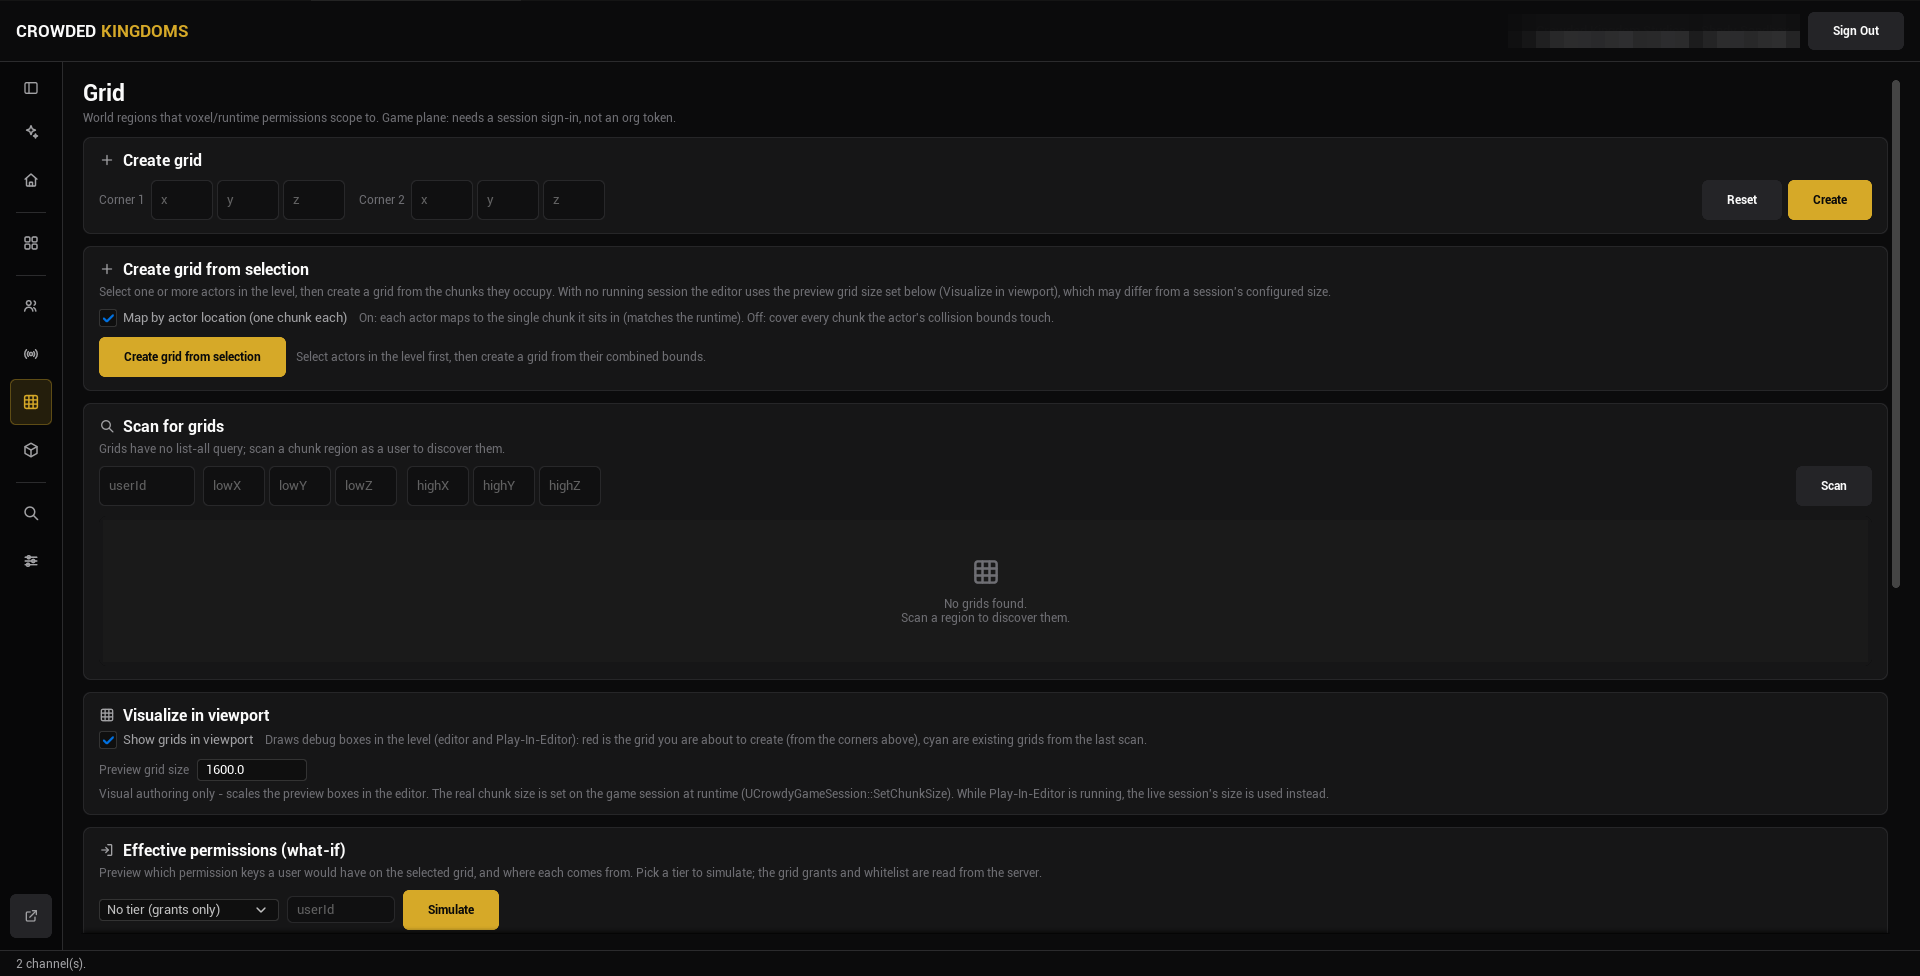Screen dimensions: 1920x976
Task: Click the plus icon beside Create grid
Action: (x=107, y=160)
